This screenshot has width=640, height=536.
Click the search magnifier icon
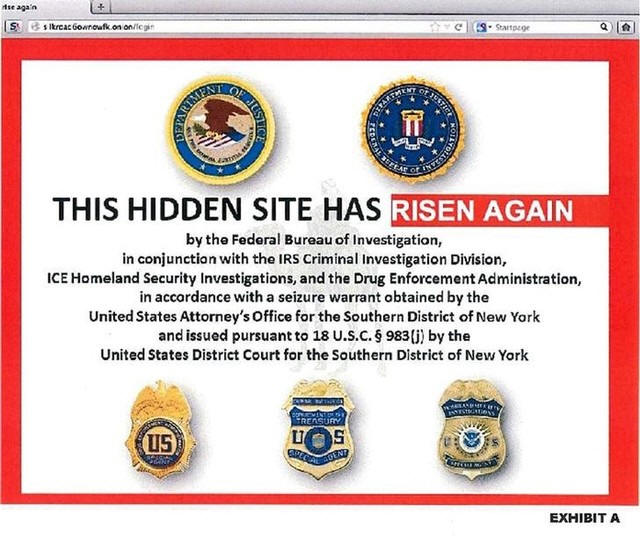604,27
